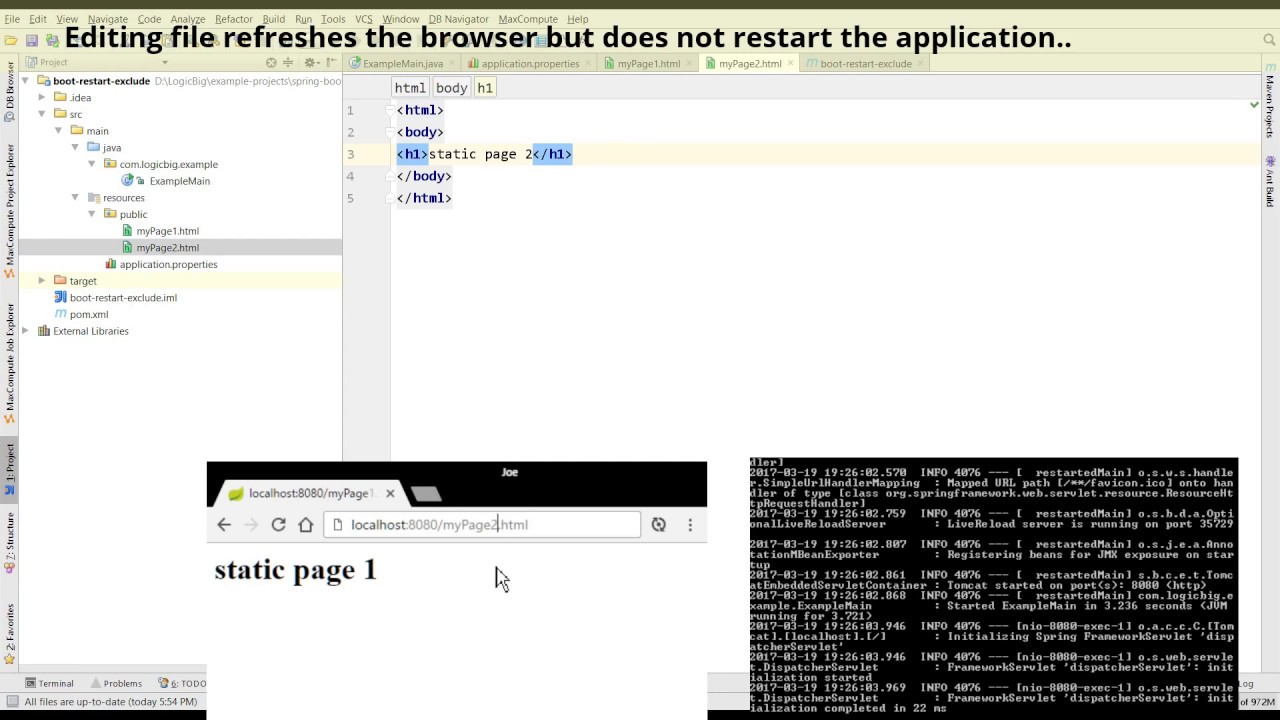This screenshot has width=1280, height=720.
Task: Click the Save All toolbar icon
Action: click(32, 40)
